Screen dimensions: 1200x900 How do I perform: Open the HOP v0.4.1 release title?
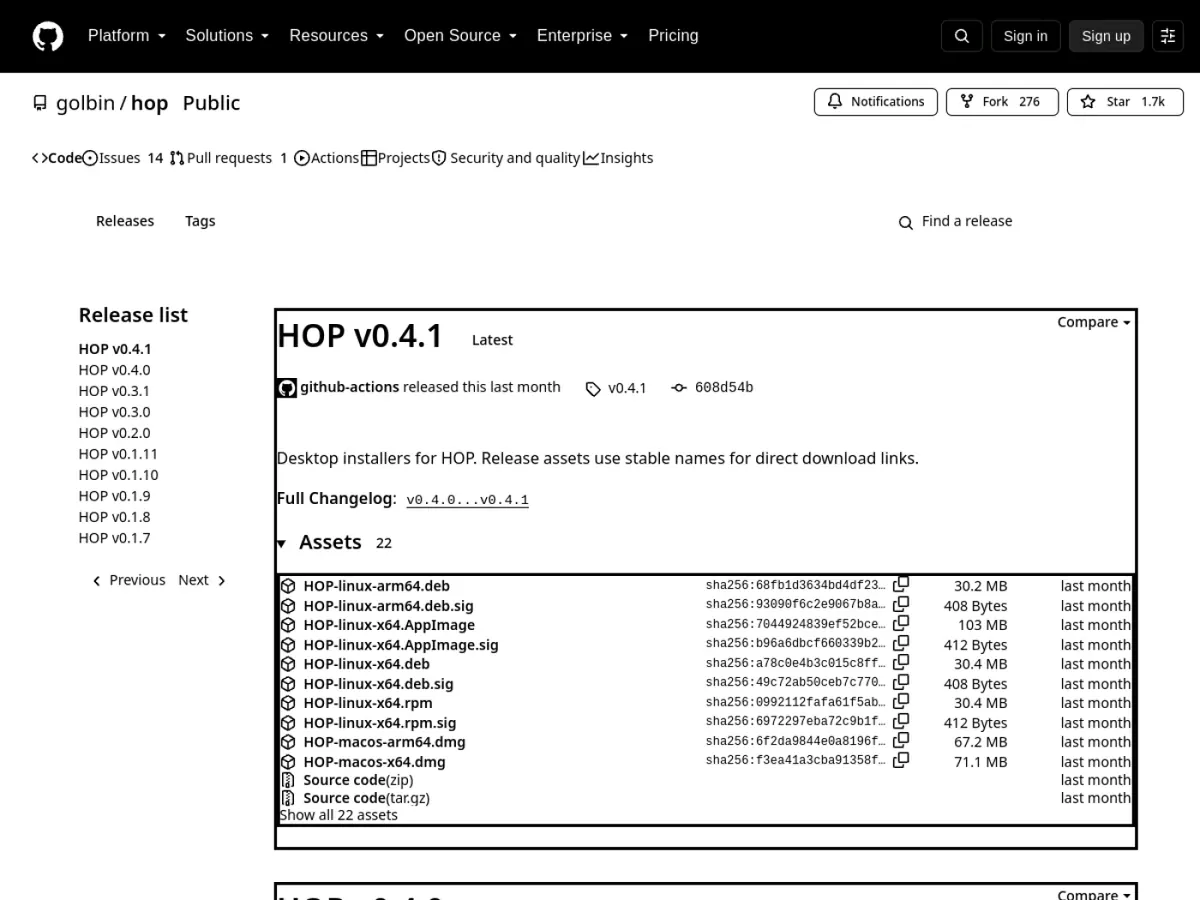[360, 336]
